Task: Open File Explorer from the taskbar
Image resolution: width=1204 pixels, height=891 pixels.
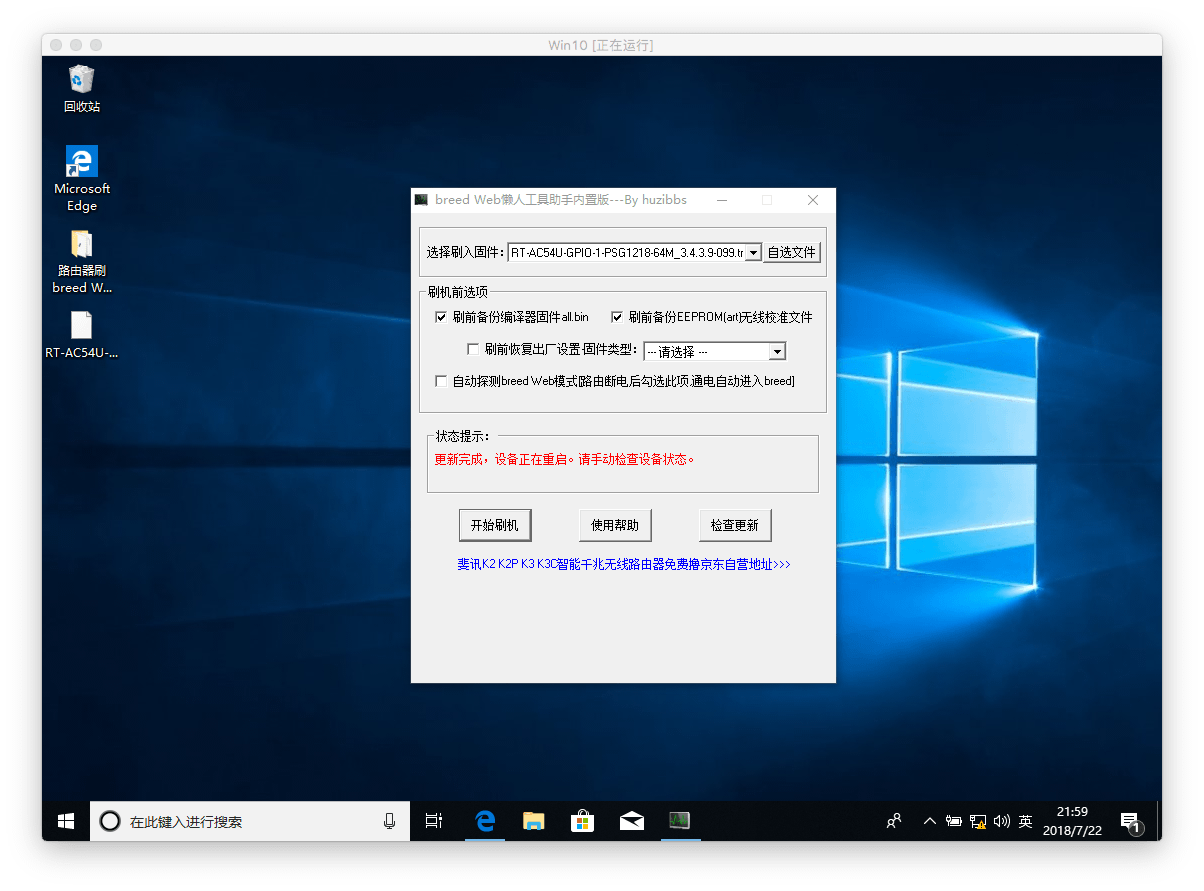Action: (x=534, y=821)
